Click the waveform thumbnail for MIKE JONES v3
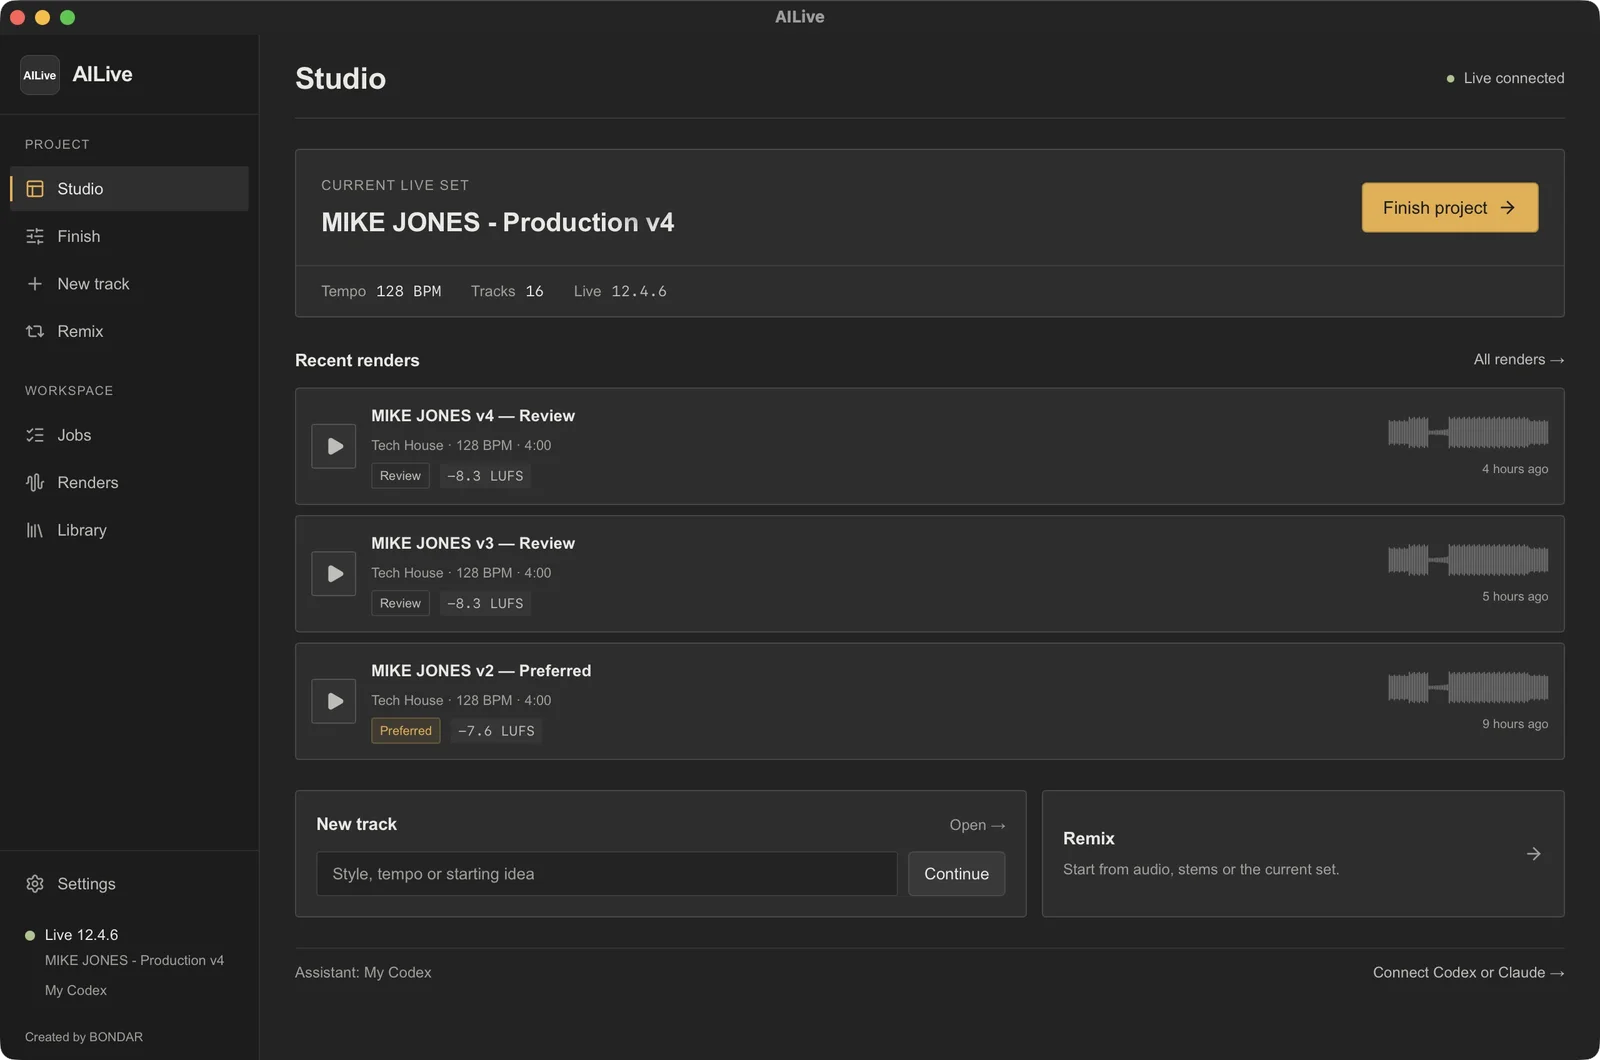 1468,560
